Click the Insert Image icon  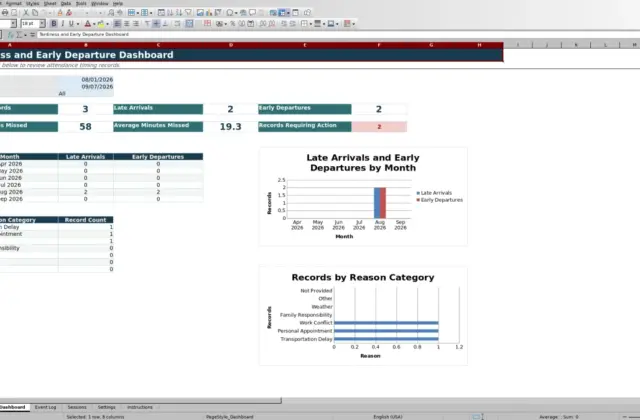[x=200, y=13]
